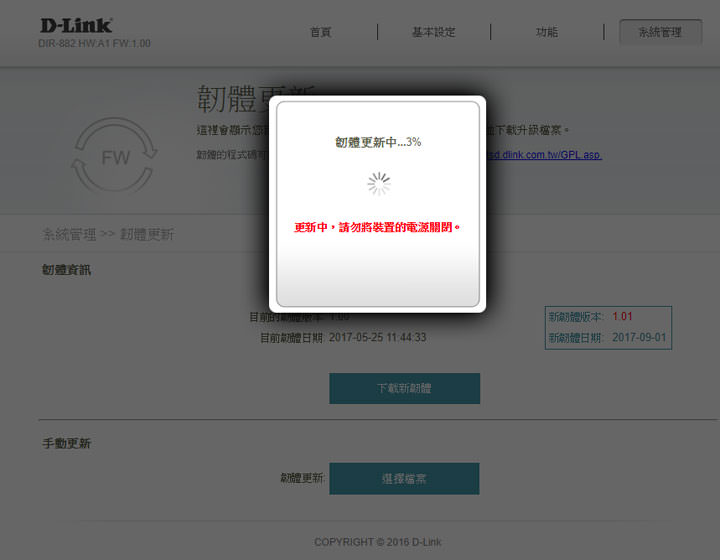
Task: Select the 系統管理 menu
Action: tap(660, 32)
